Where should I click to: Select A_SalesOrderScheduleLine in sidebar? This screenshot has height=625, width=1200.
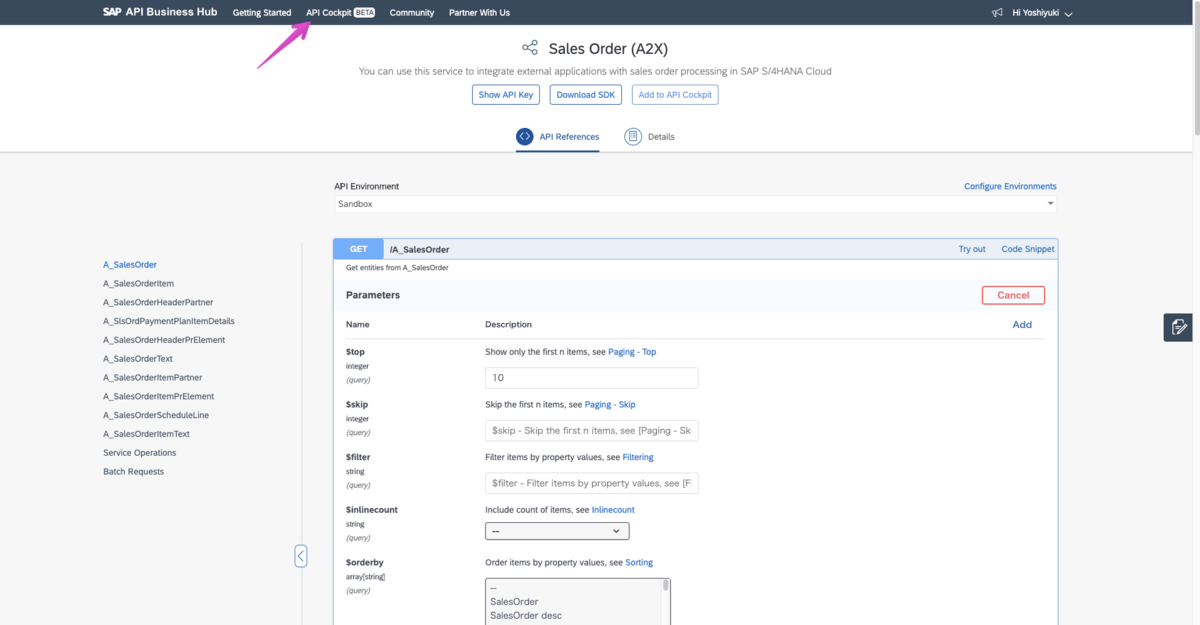[156, 415]
